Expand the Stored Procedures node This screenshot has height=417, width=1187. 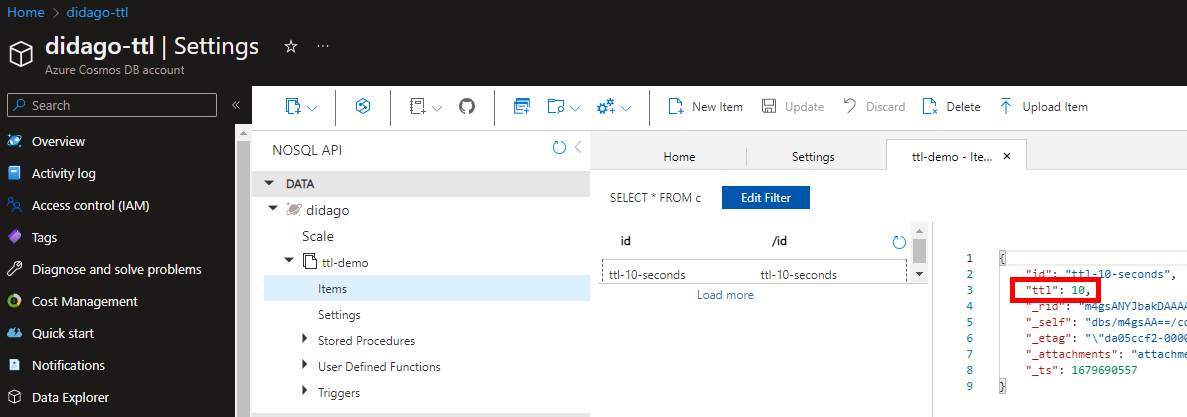305,340
